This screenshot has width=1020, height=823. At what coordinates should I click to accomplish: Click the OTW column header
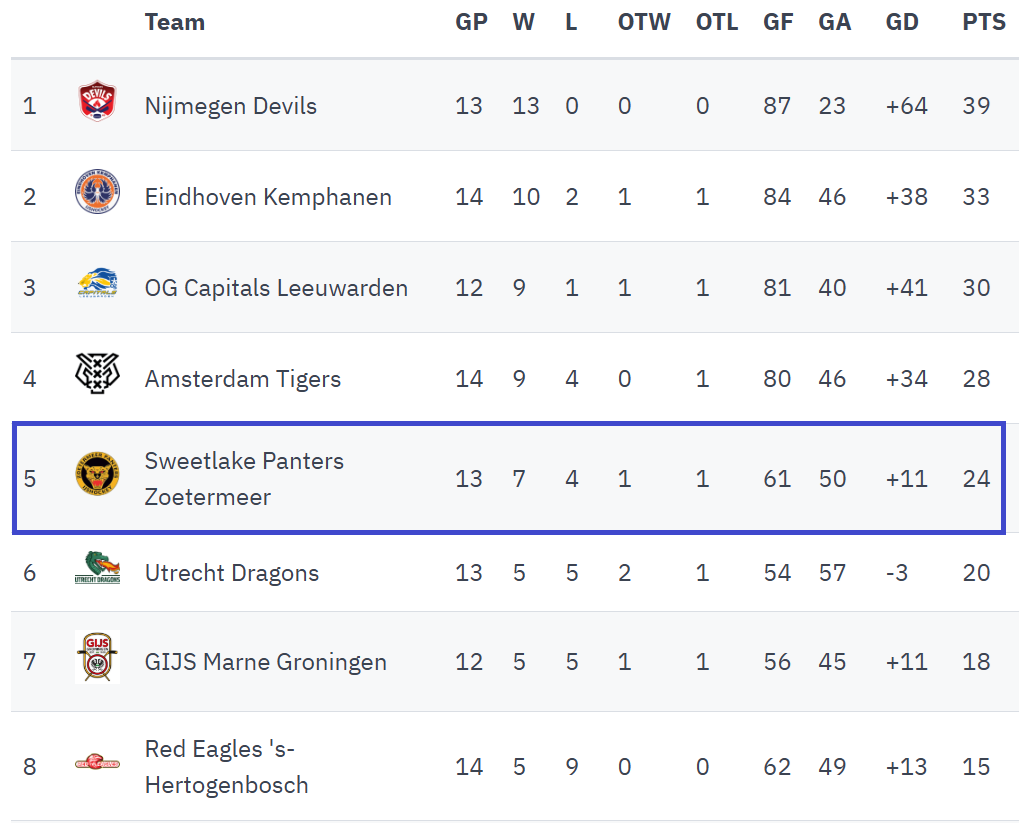[x=644, y=22]
